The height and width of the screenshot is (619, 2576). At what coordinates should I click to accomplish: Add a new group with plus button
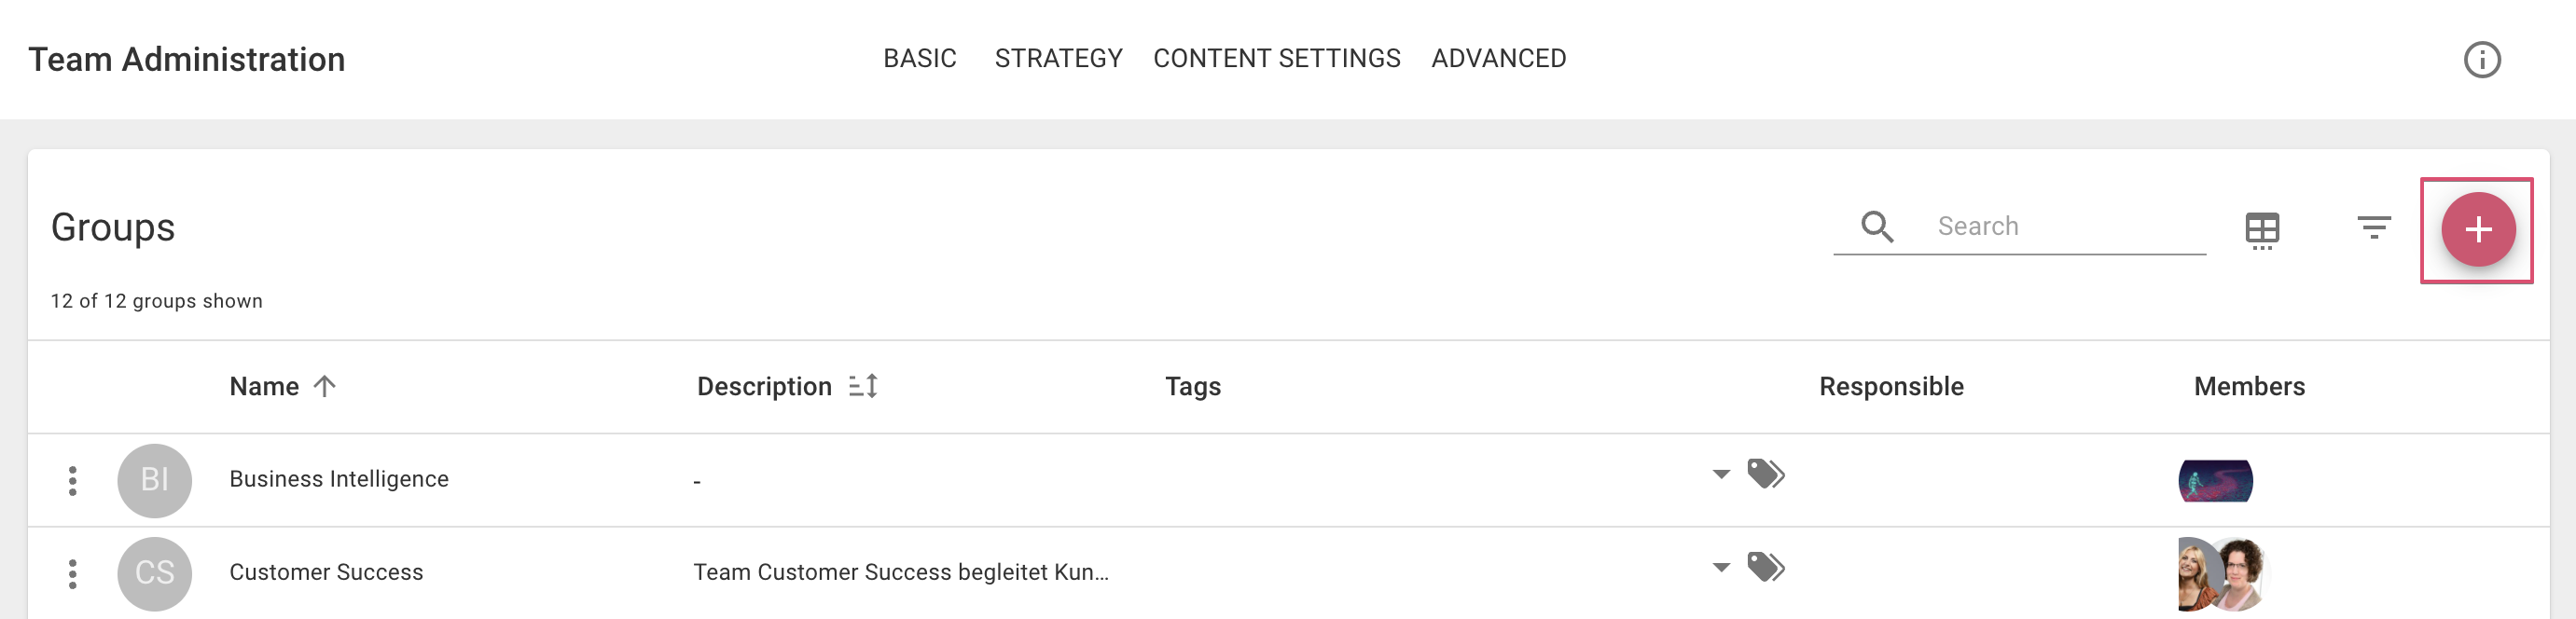click(x=2477, y=230)
